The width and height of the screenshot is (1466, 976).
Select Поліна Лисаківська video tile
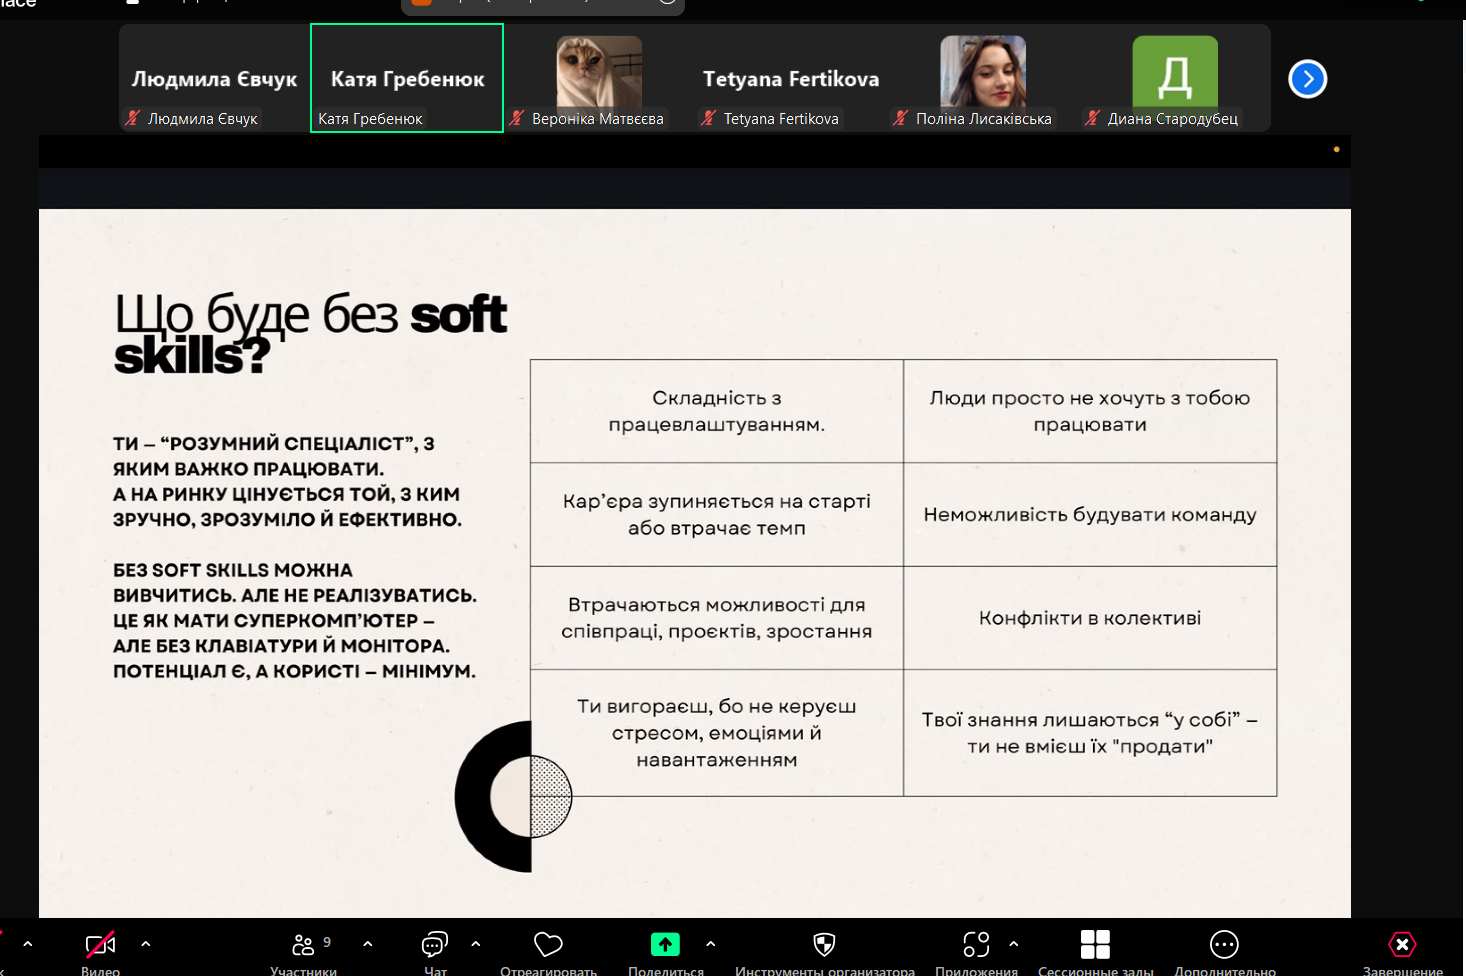click(982, 79)
